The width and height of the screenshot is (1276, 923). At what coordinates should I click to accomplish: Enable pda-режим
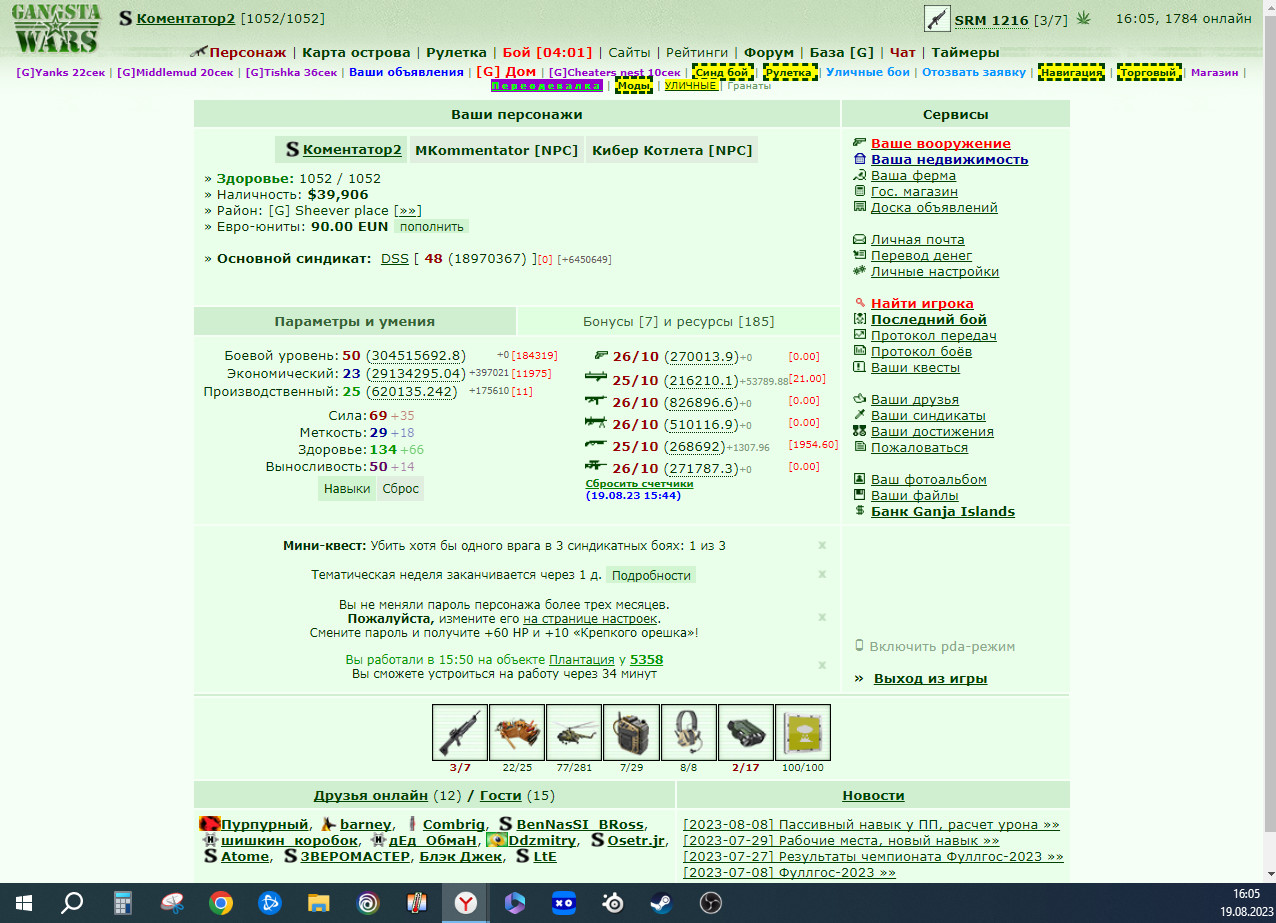tap(935, 647)
